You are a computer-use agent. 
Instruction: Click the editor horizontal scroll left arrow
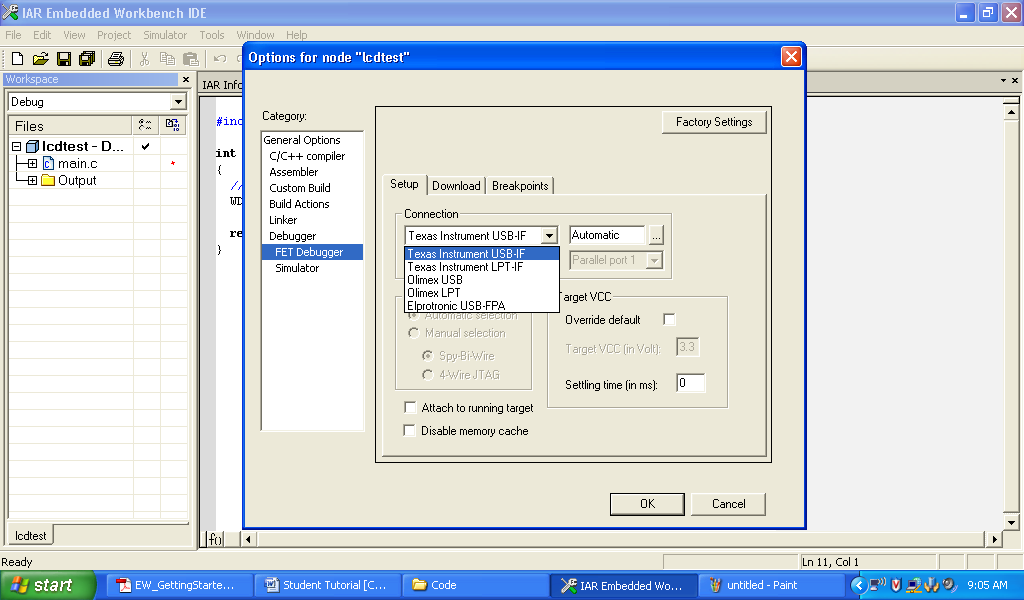point(248,539)
